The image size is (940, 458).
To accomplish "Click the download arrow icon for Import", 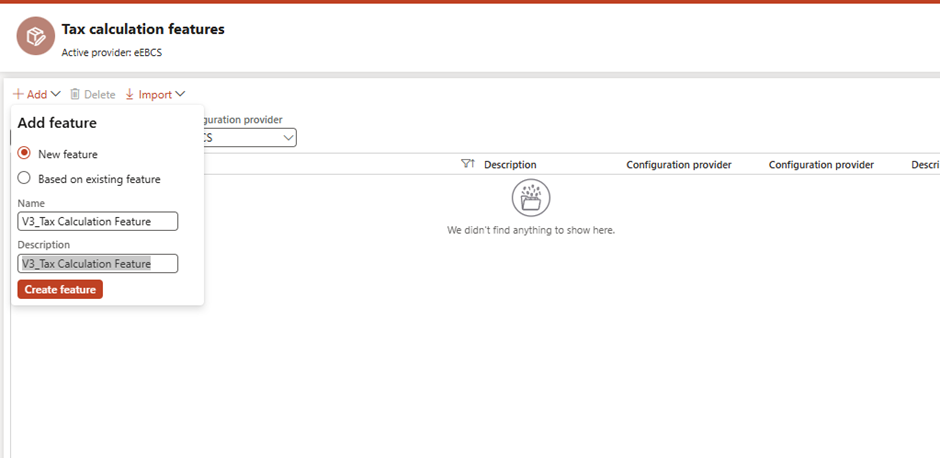I will coord(129,94).
